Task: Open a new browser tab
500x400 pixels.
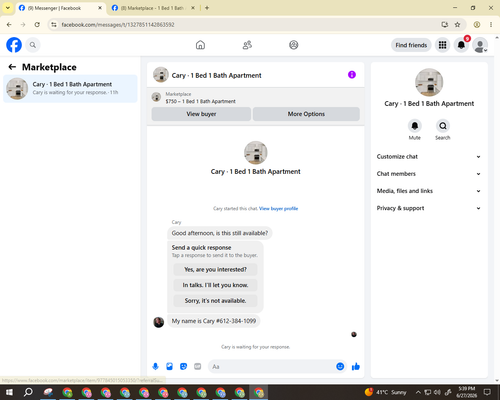Action: pos(207,8)
